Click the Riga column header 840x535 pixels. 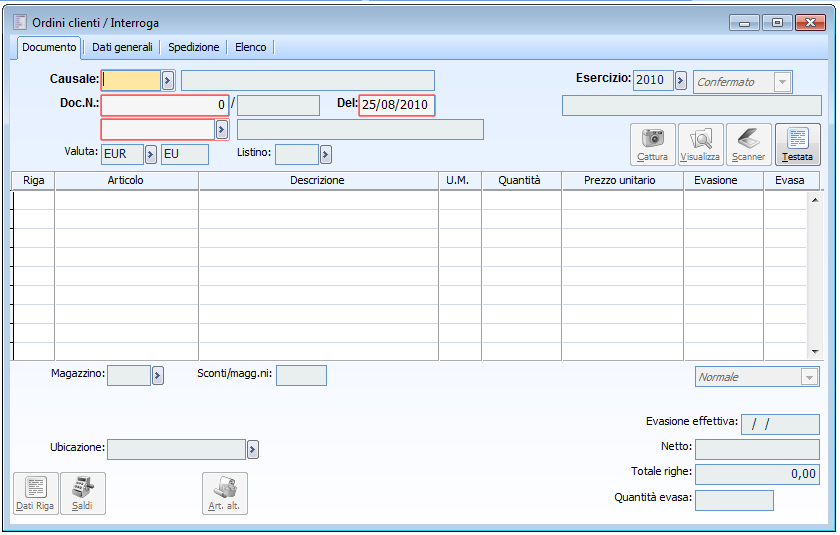[33, 180]
